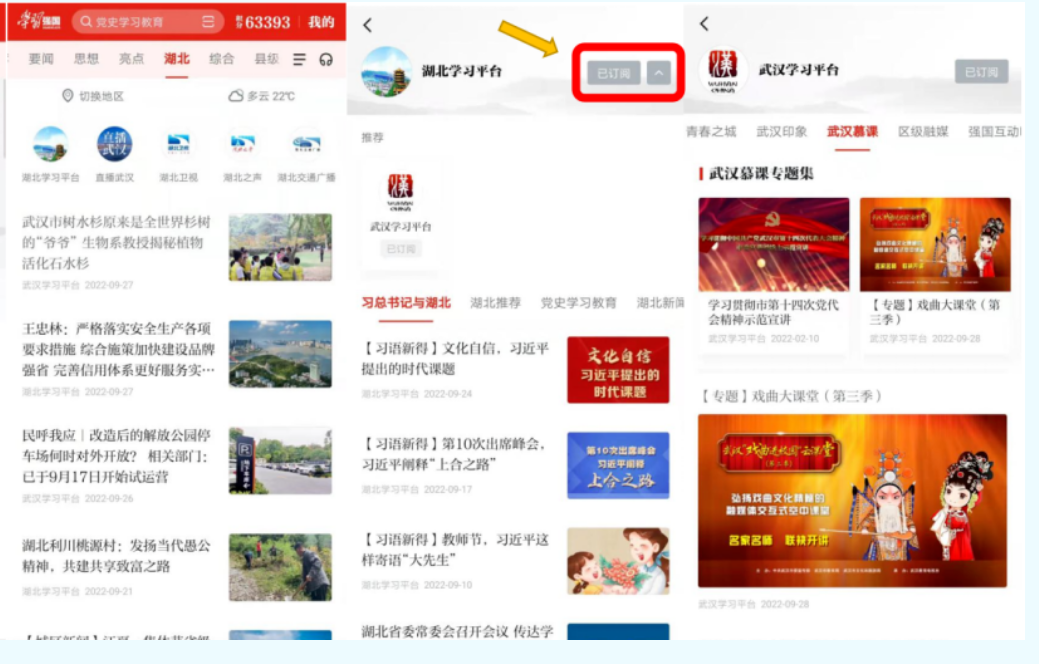Click the headphone audio icon
The image size is (1039, 664).
[326, 60]
